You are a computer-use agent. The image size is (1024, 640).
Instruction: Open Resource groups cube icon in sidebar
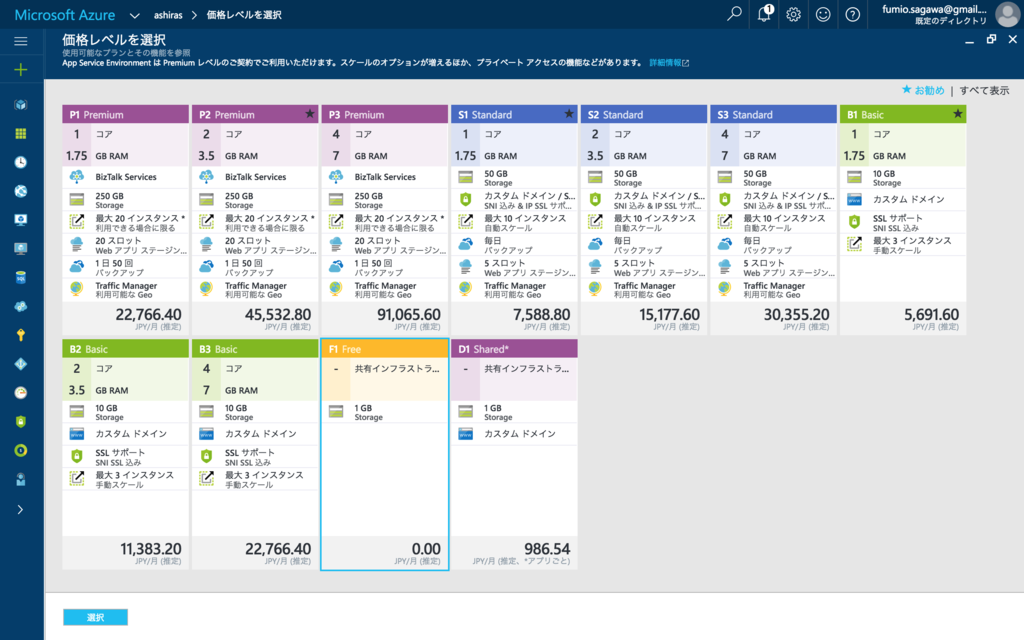21,104
